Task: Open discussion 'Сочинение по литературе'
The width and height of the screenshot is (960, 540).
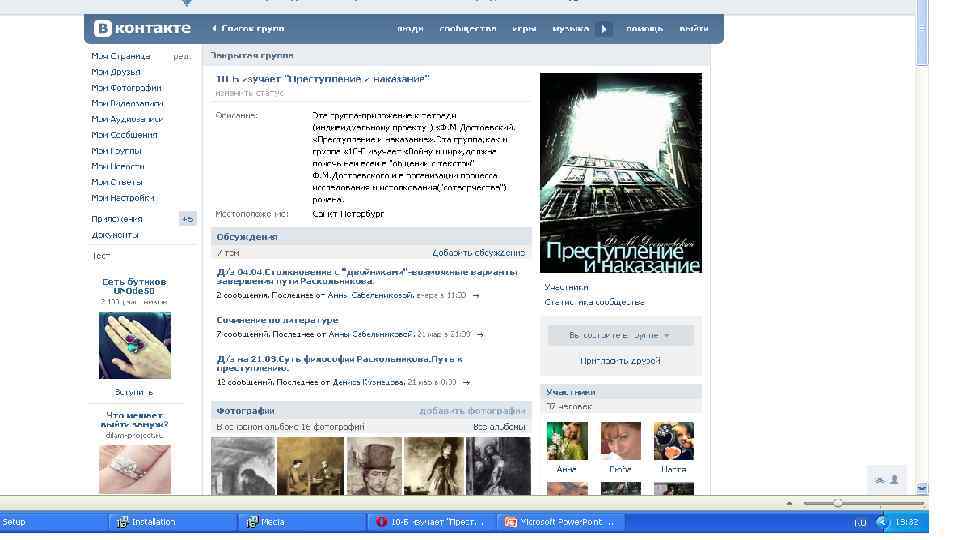Action: click(x=277, y=320)
